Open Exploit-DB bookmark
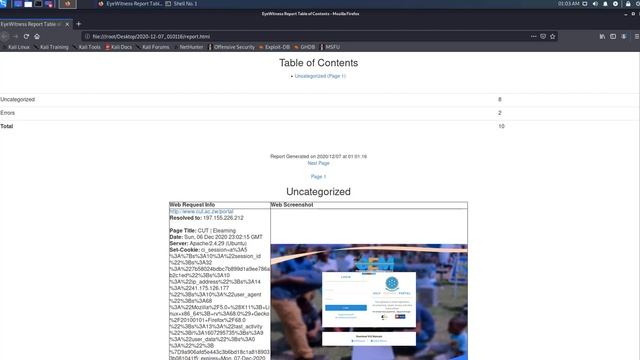The height and width of the screenshot is (360, 640). [x=274, y=47]
